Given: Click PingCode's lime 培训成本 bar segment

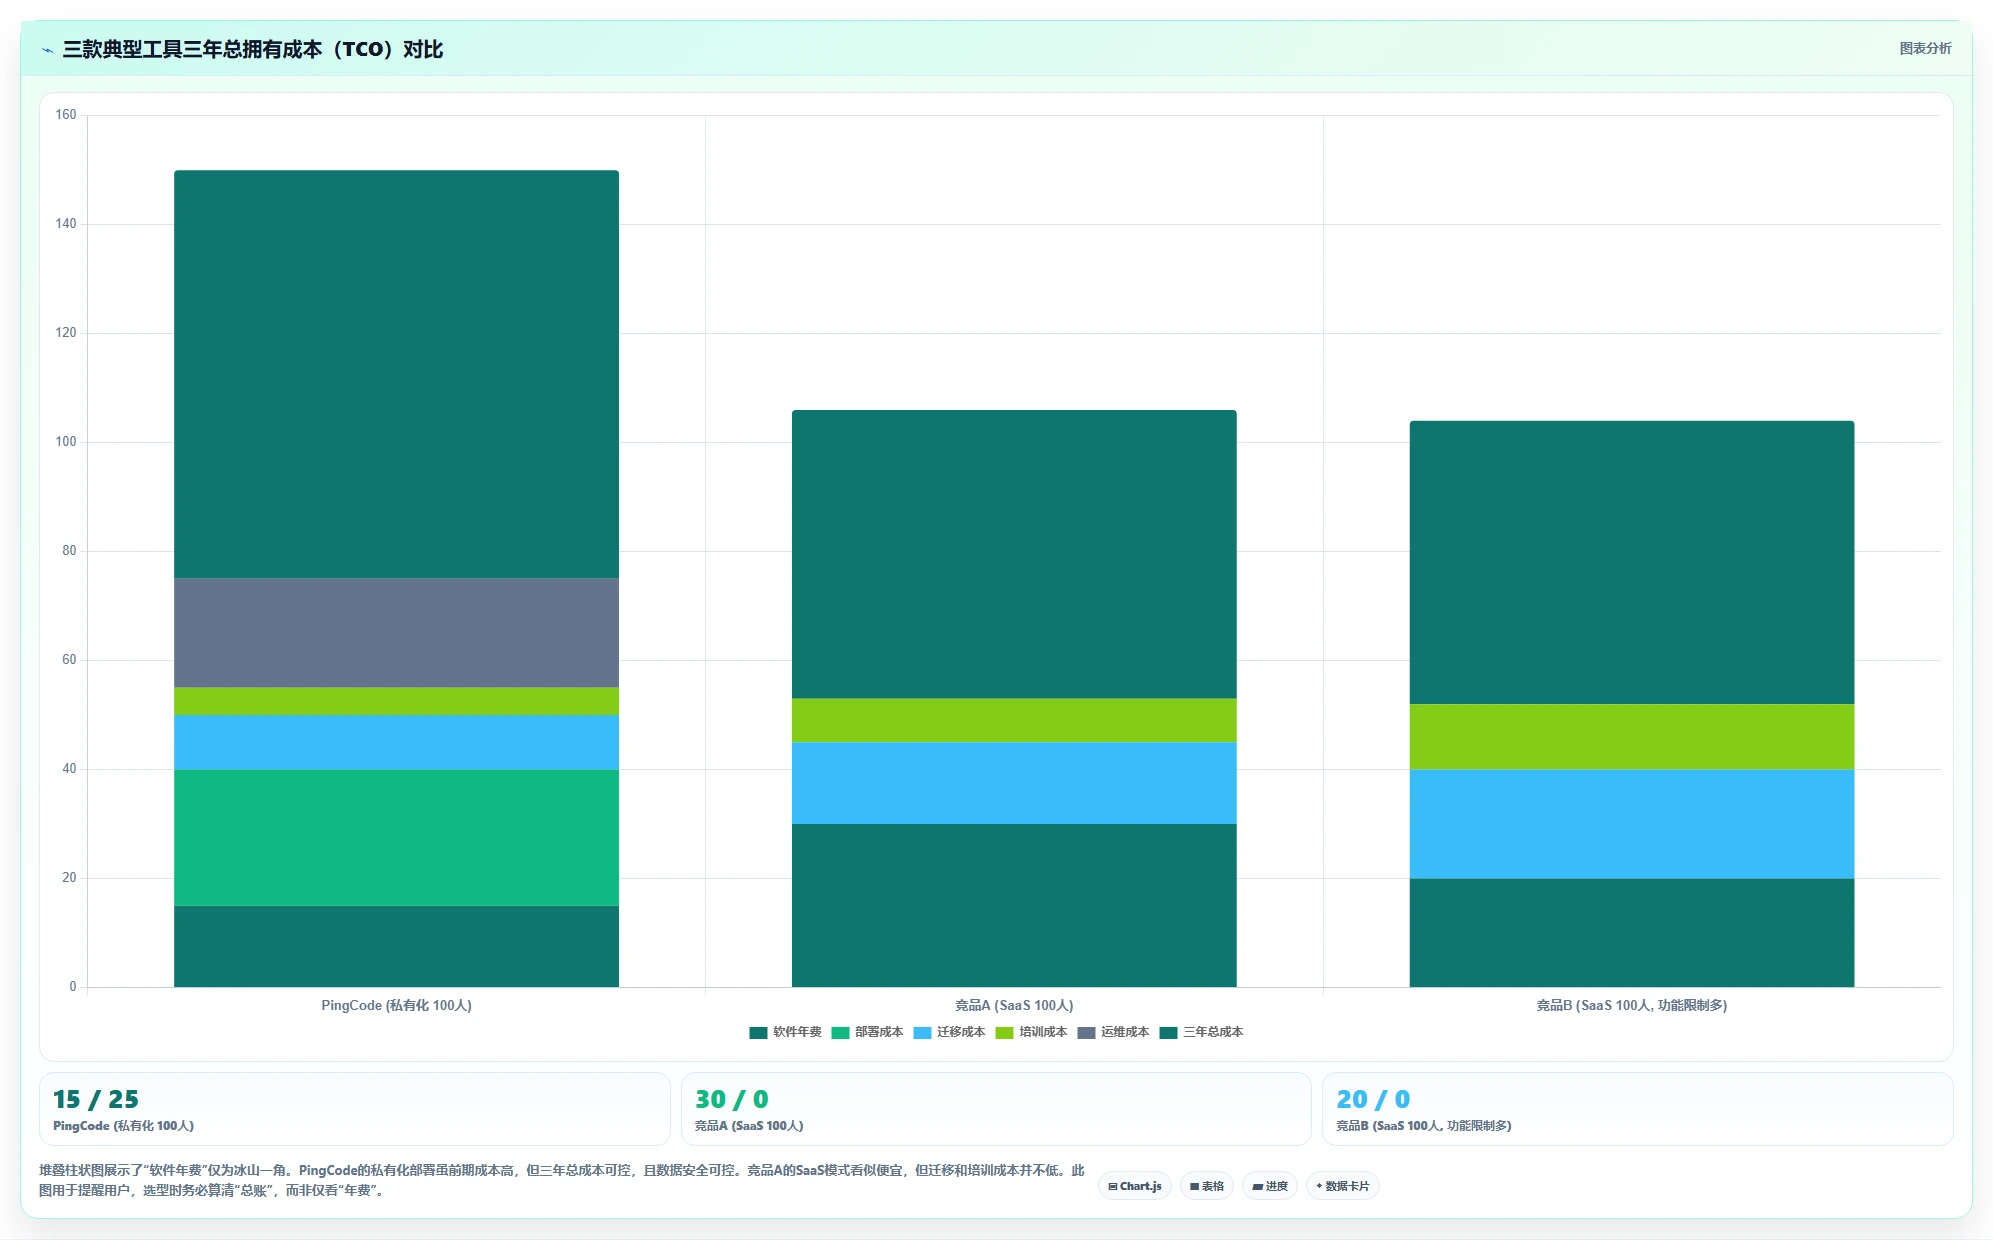Looking at the screenshot, I should pos(396,701).
